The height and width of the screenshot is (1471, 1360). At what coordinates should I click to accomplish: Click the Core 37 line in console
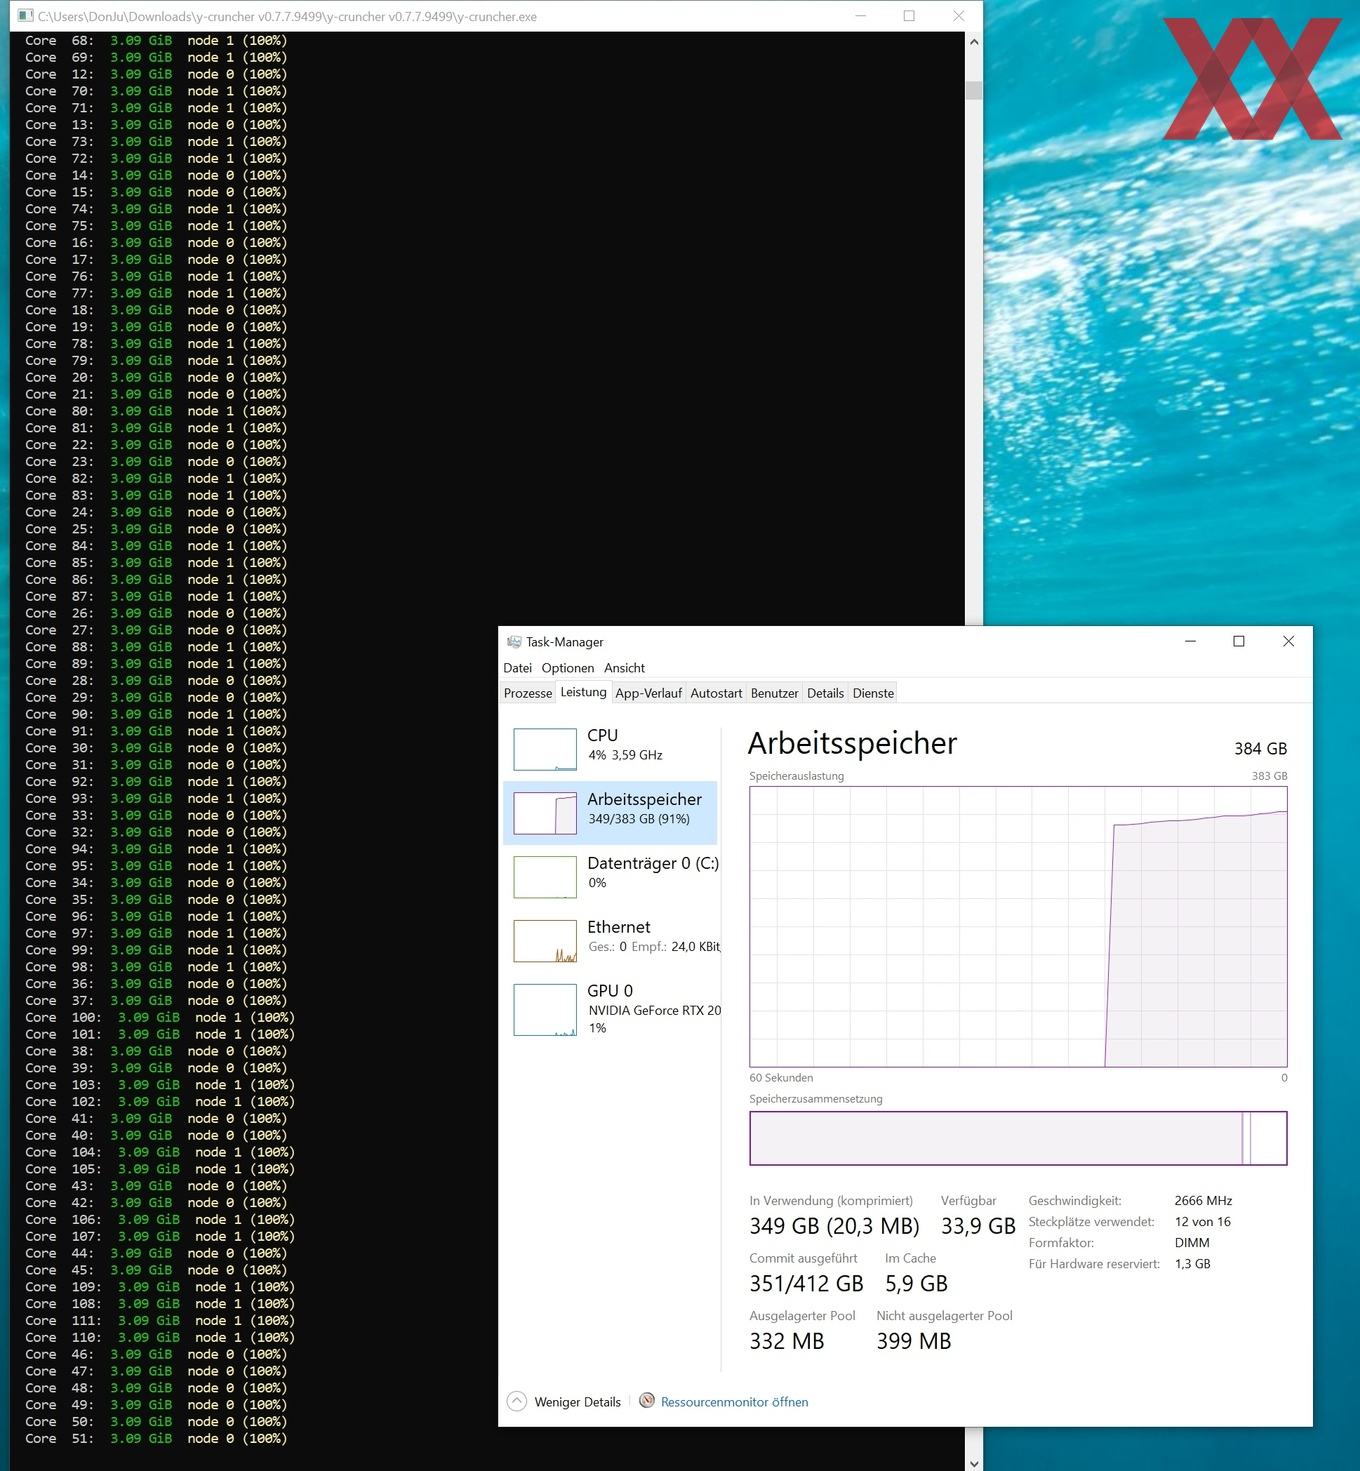click(156, 1001)
